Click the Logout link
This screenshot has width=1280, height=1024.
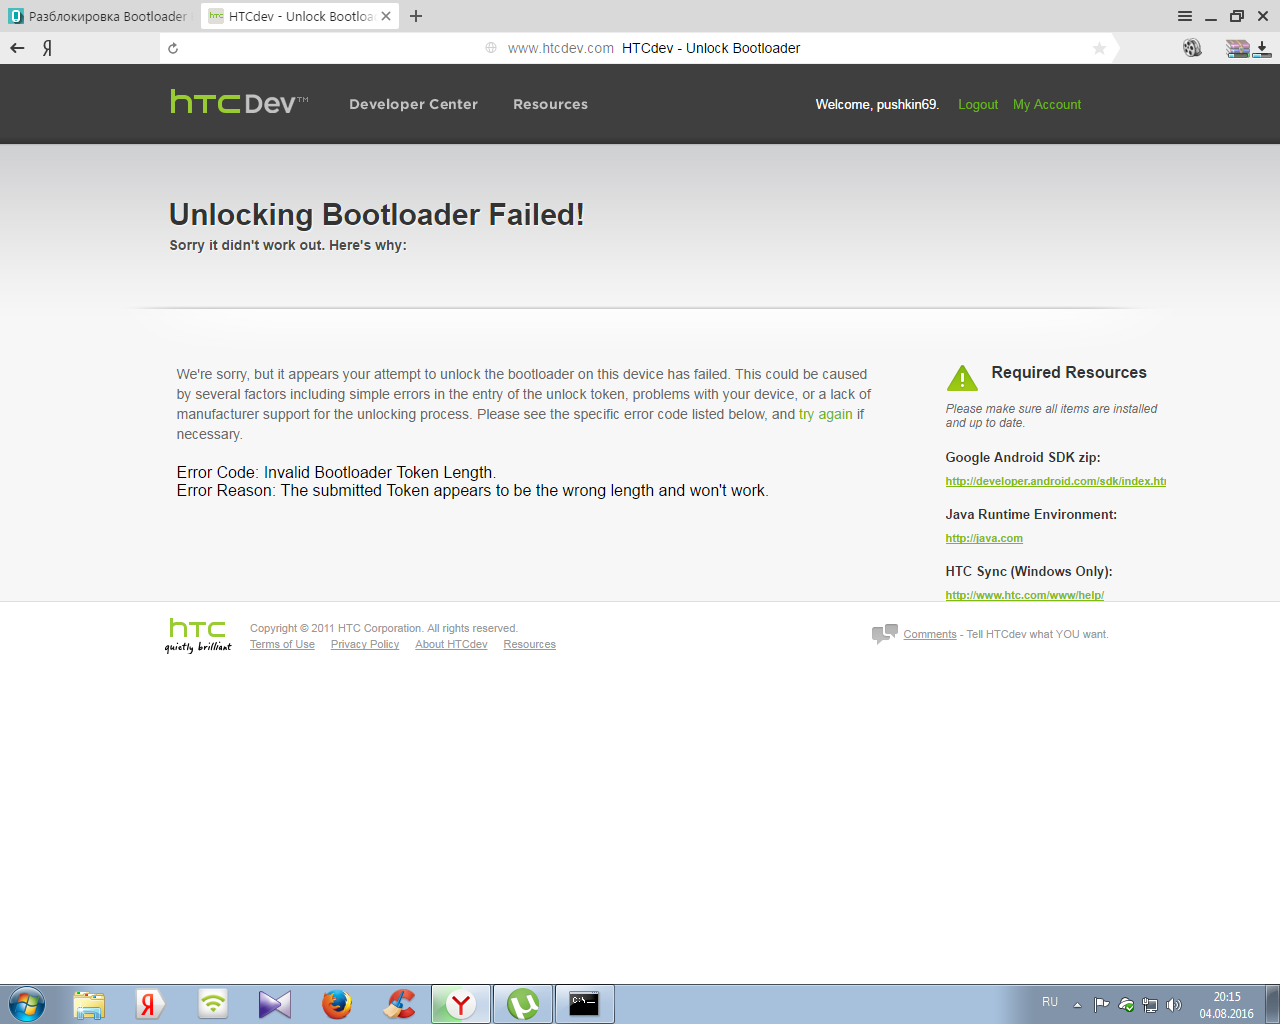[x=977, y=104]
